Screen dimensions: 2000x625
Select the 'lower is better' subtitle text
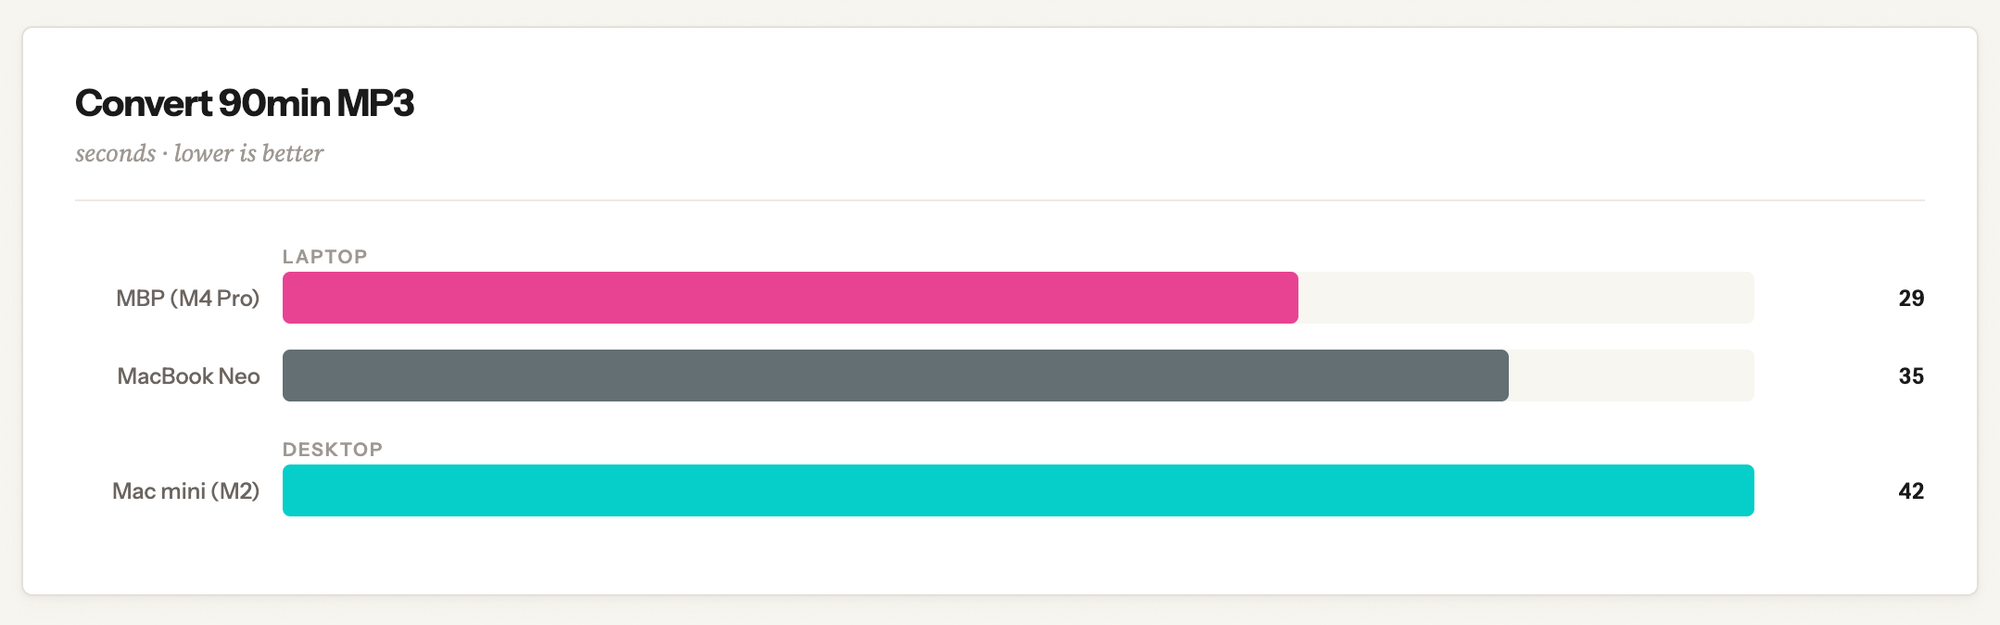[249, 154]
